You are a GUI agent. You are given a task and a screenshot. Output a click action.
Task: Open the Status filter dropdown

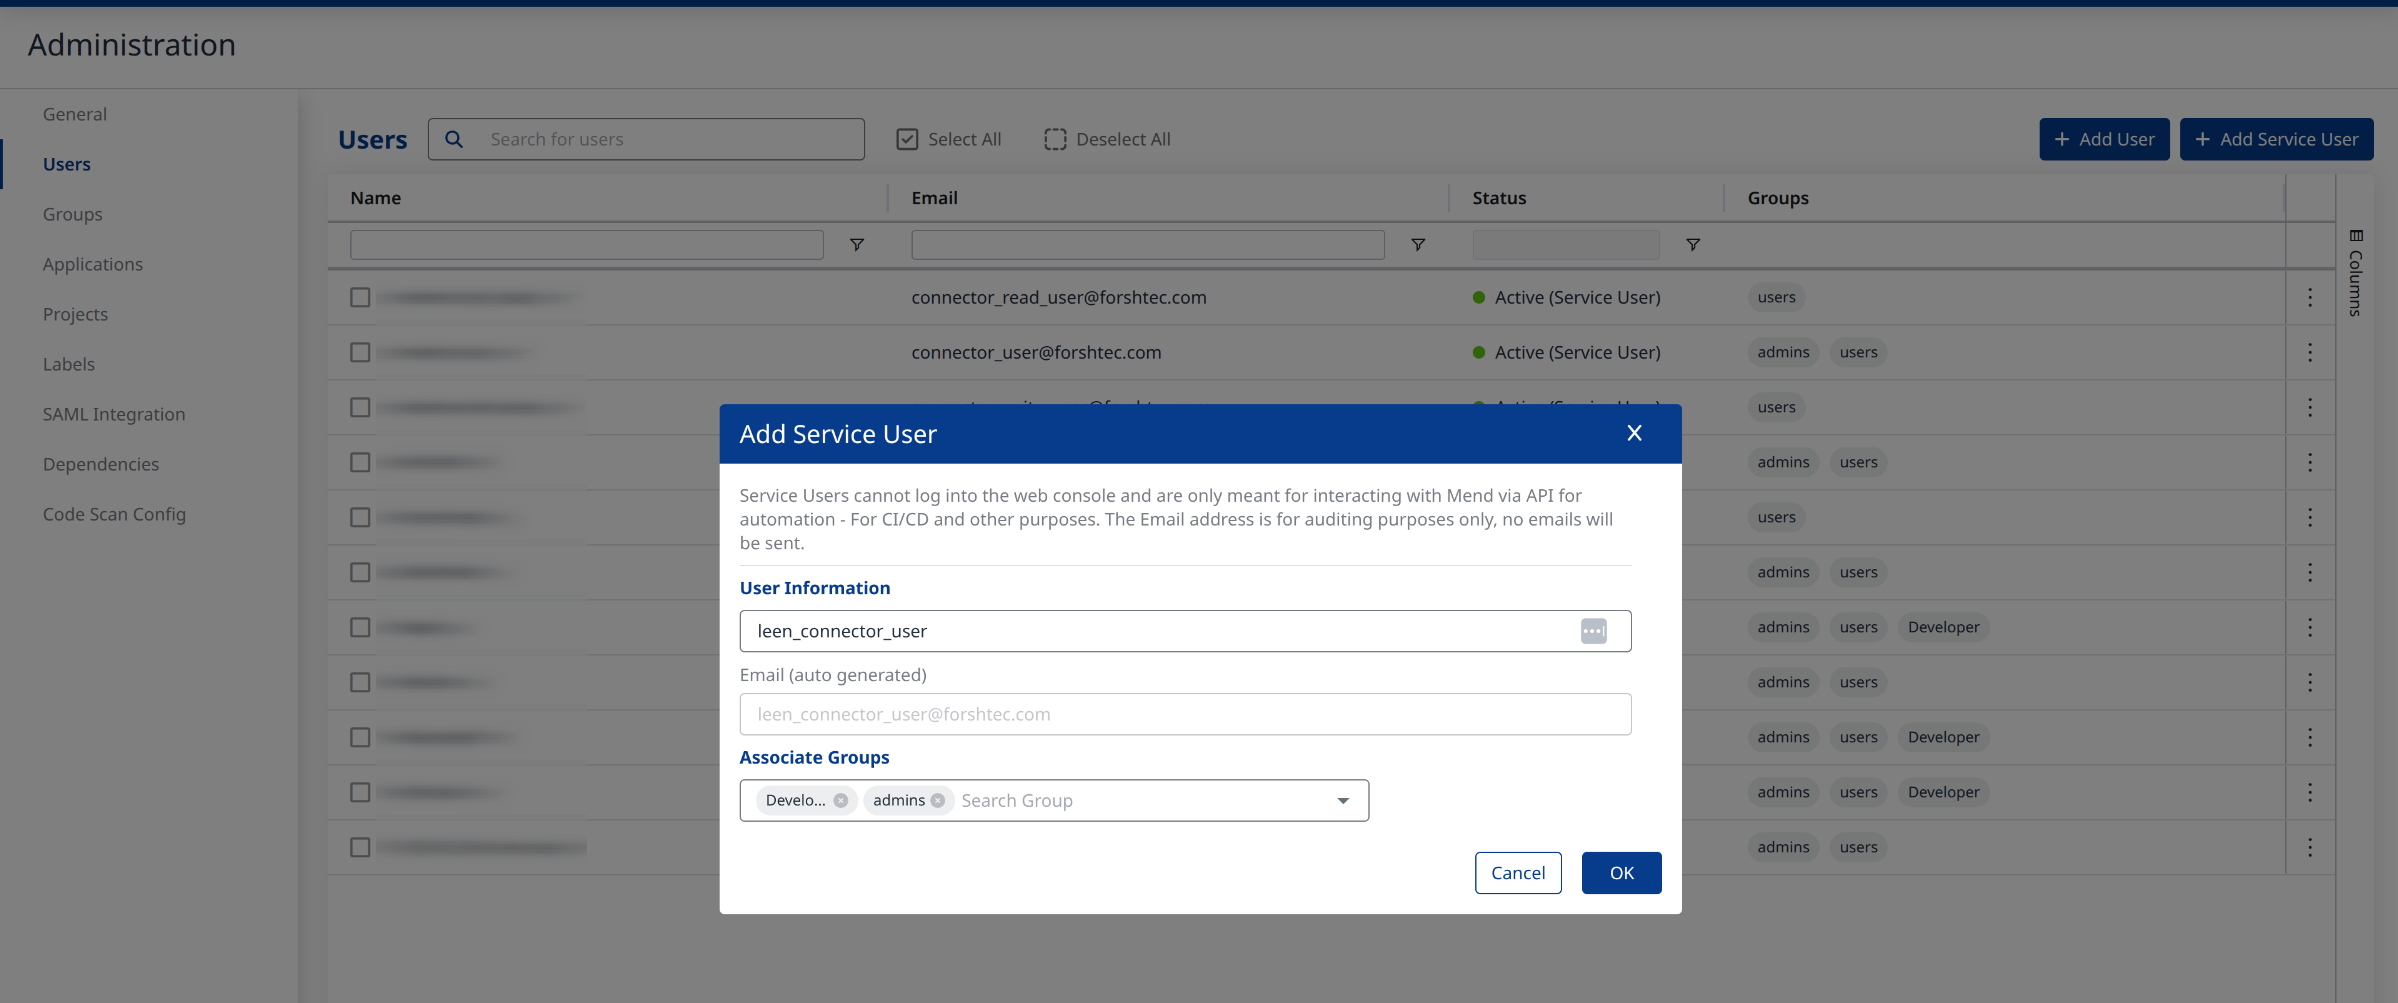point(1565,244)
